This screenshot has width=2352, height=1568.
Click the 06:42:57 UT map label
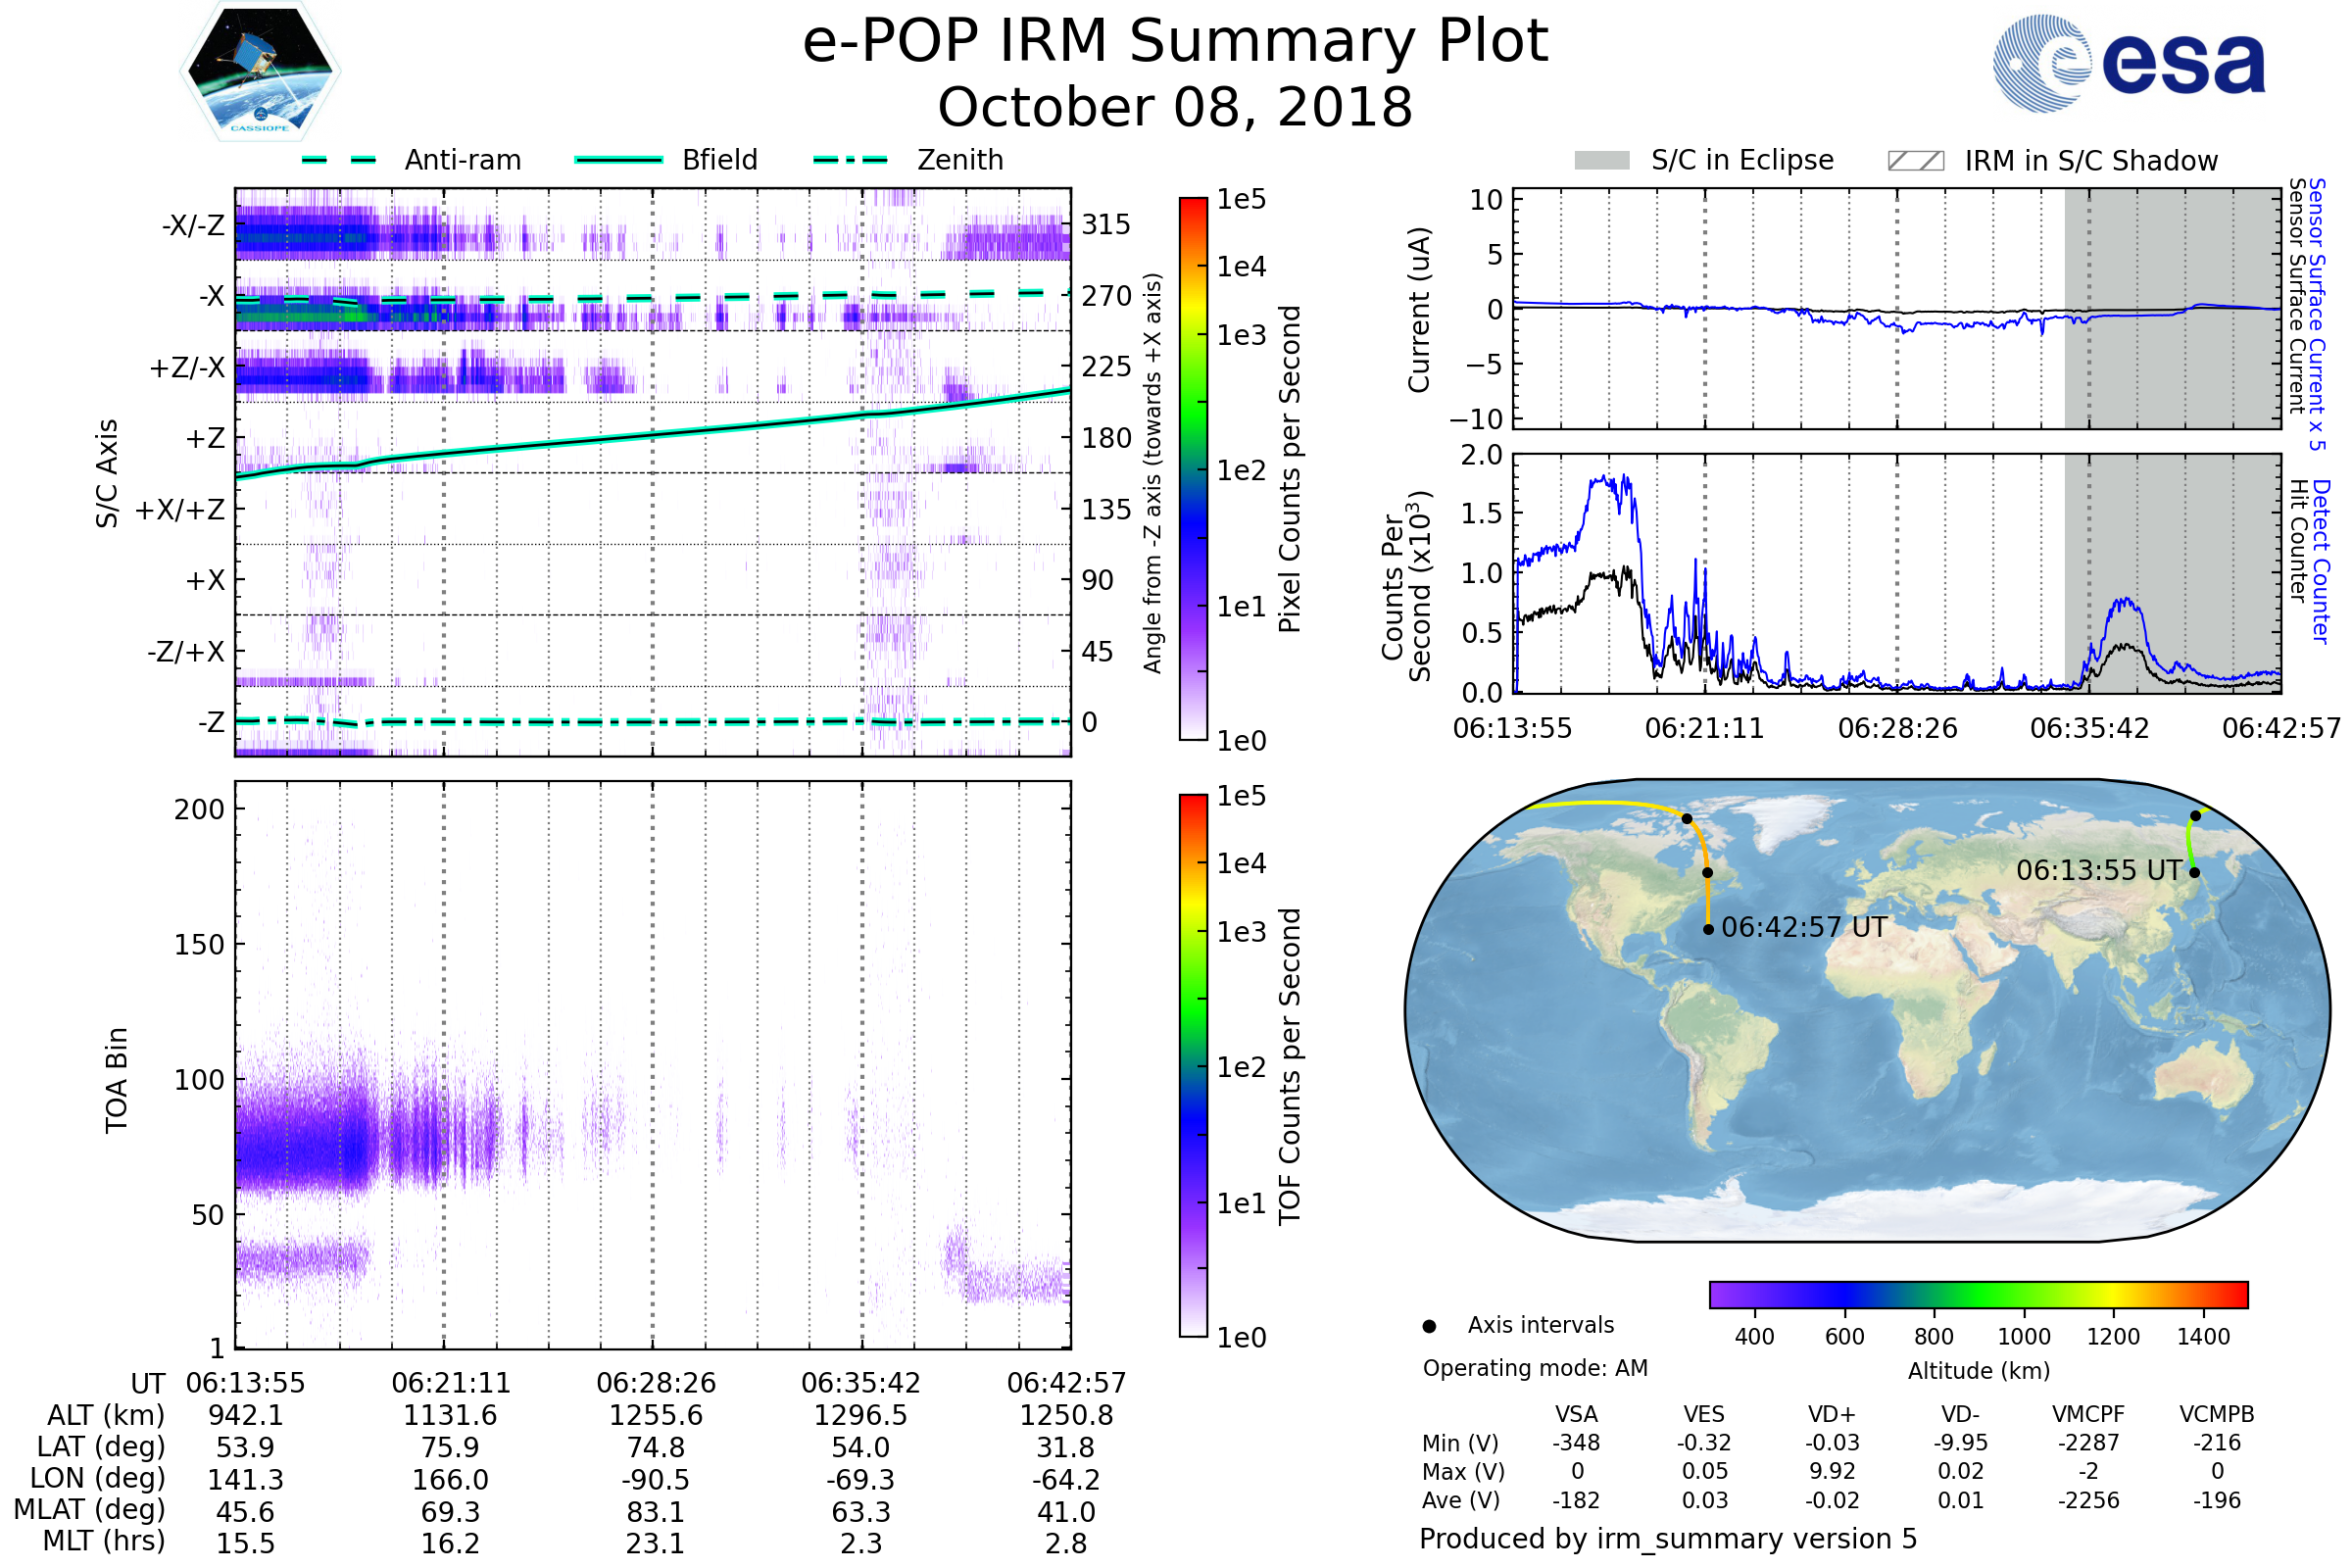pyautogui.click(x=1804, y=927)
